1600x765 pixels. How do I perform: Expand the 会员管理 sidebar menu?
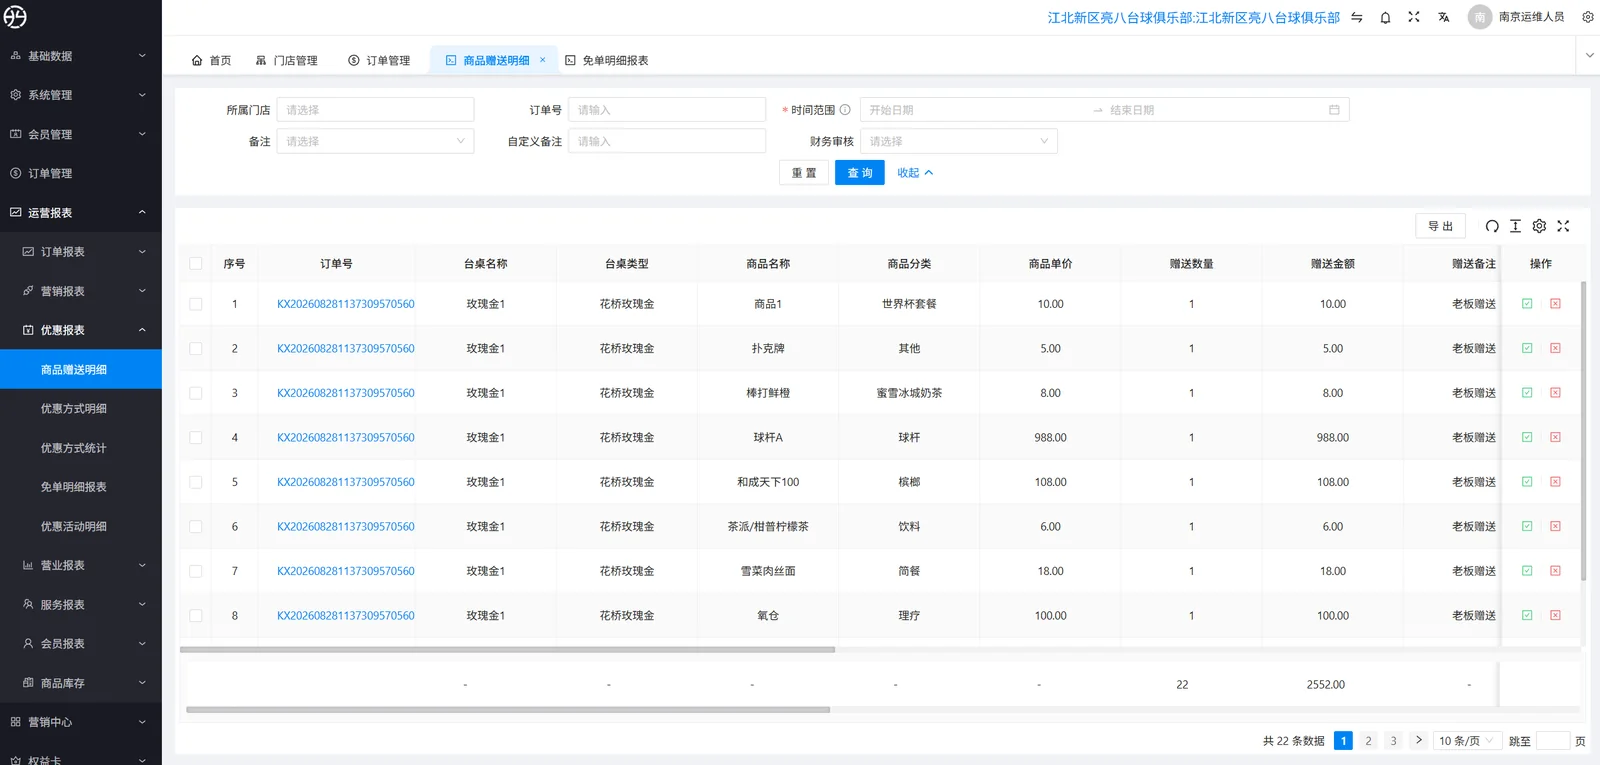click(x=80, y=134)
